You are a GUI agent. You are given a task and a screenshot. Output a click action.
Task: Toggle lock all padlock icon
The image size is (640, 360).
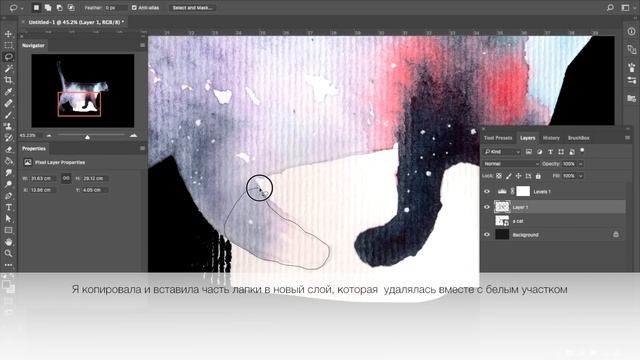(538, 176)
